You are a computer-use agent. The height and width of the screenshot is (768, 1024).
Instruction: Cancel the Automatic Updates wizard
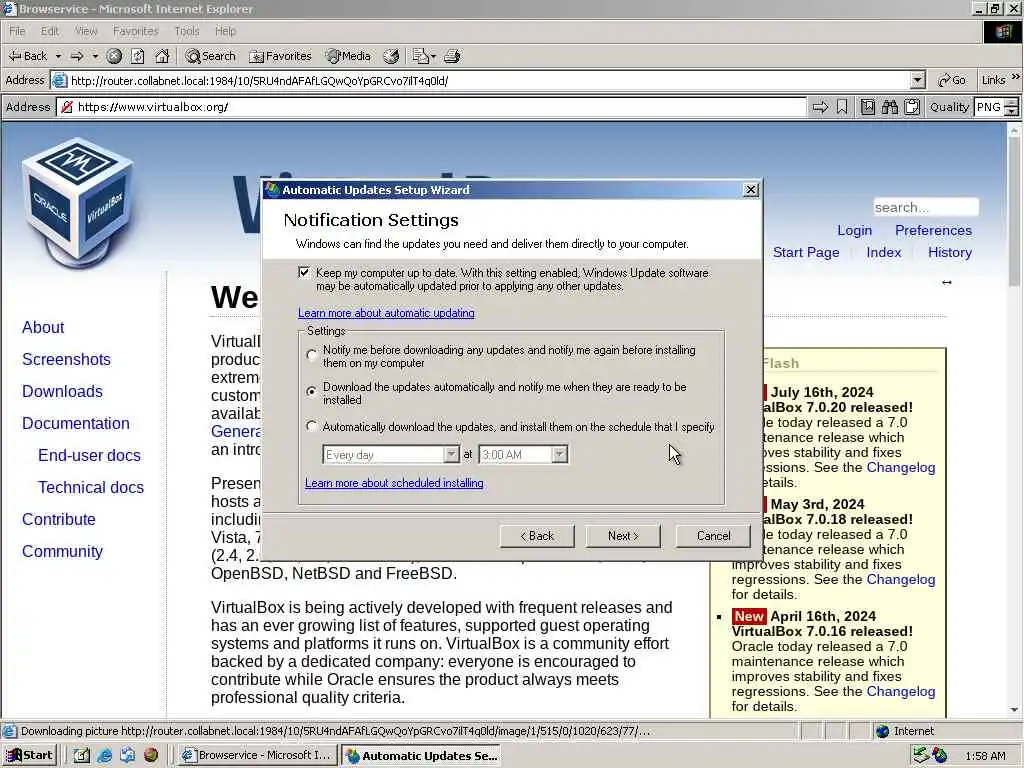point(713,536)
